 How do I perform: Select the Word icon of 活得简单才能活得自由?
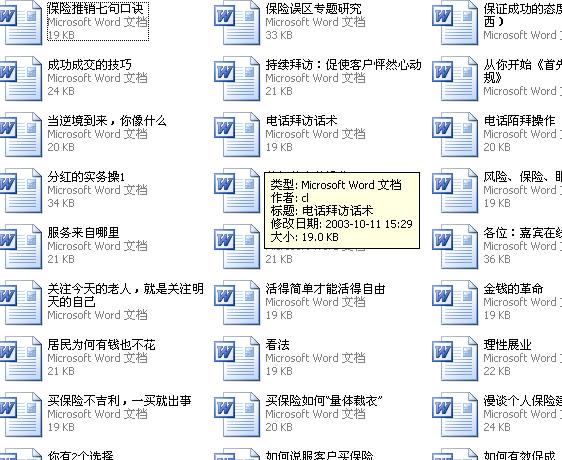pyautogui.click(x=237, y=303)
